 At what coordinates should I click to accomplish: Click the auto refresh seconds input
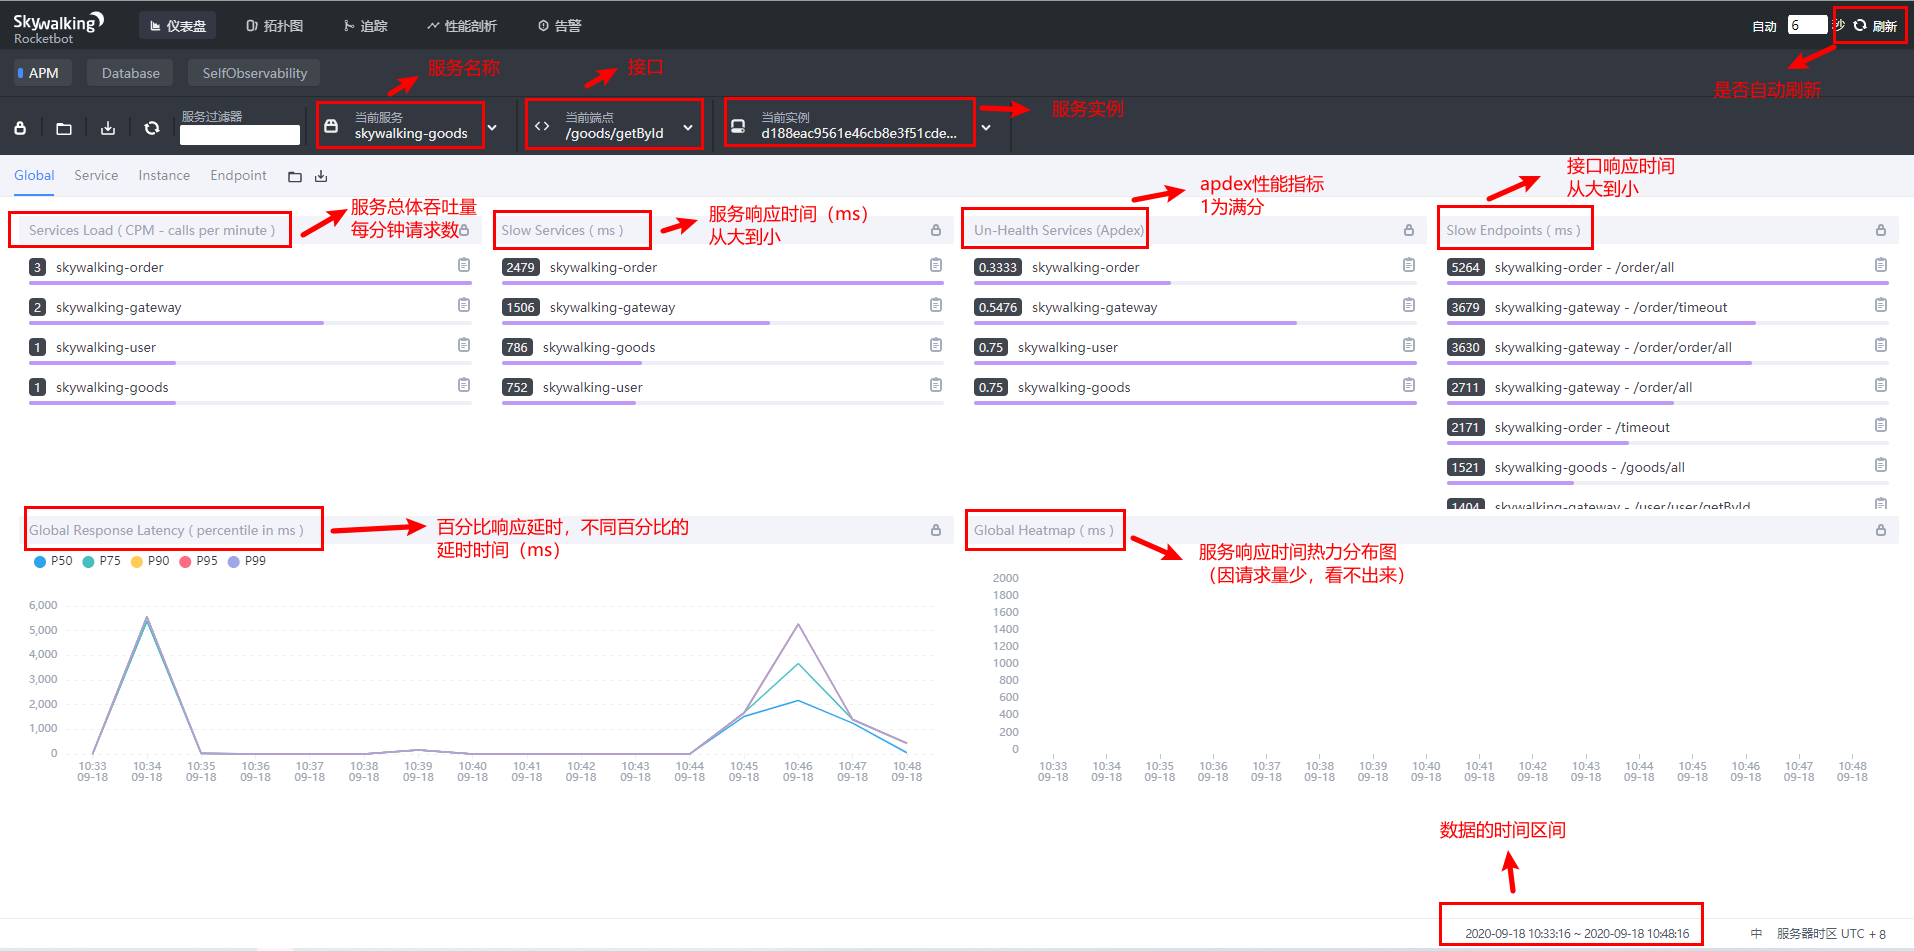point(1808,25)
